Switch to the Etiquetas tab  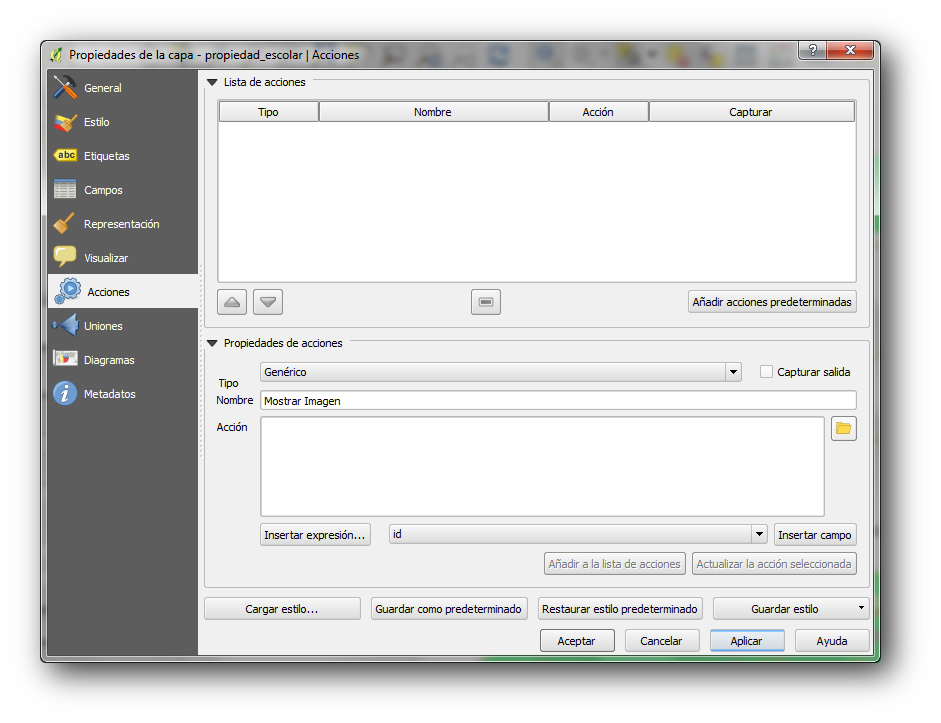[x=122, y=155]
